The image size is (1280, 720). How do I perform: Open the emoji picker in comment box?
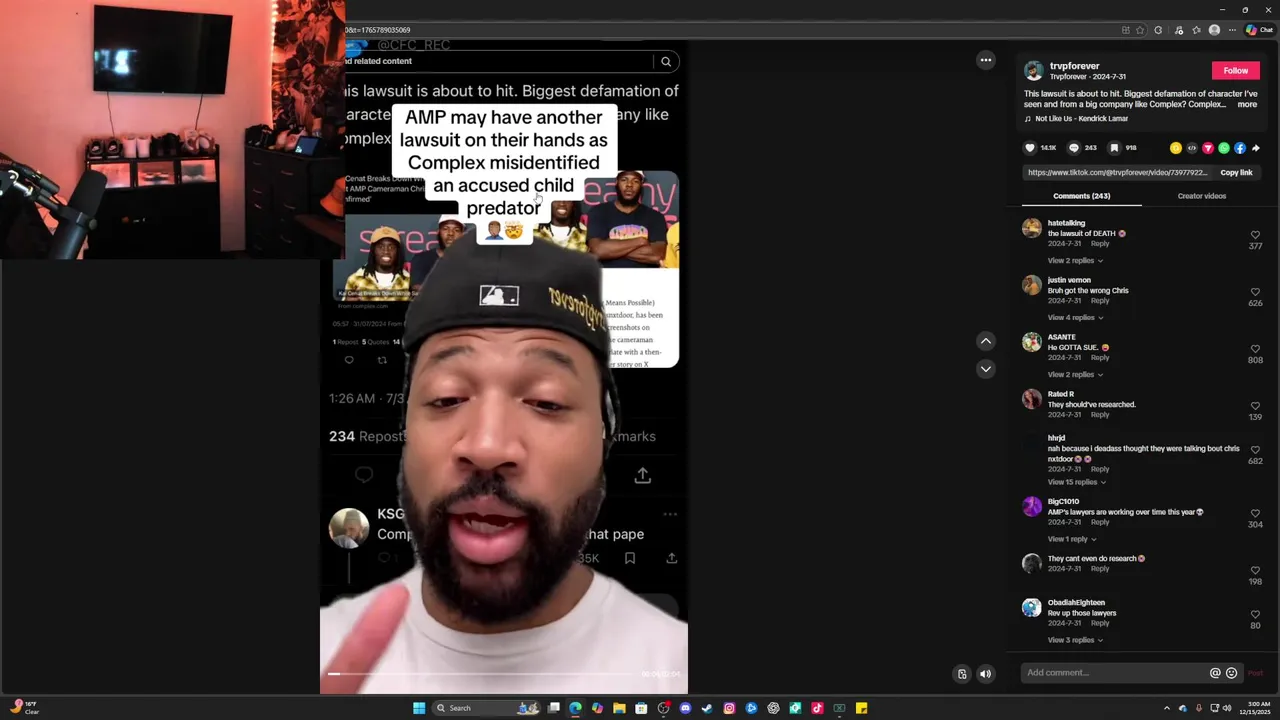click(x=1232, y=673)
